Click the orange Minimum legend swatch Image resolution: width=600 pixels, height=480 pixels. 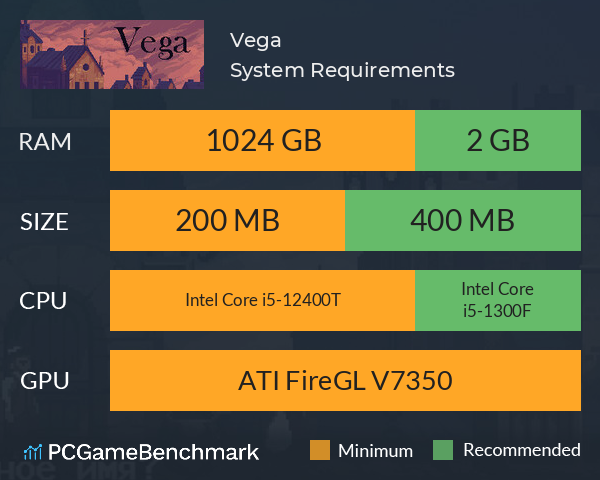point(320,450)
